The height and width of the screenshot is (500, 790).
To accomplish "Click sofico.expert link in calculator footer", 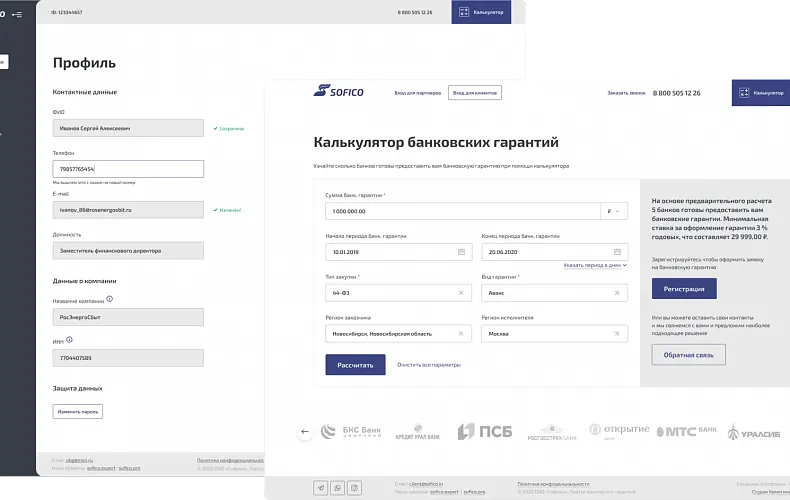I will (x=444, y=491).
